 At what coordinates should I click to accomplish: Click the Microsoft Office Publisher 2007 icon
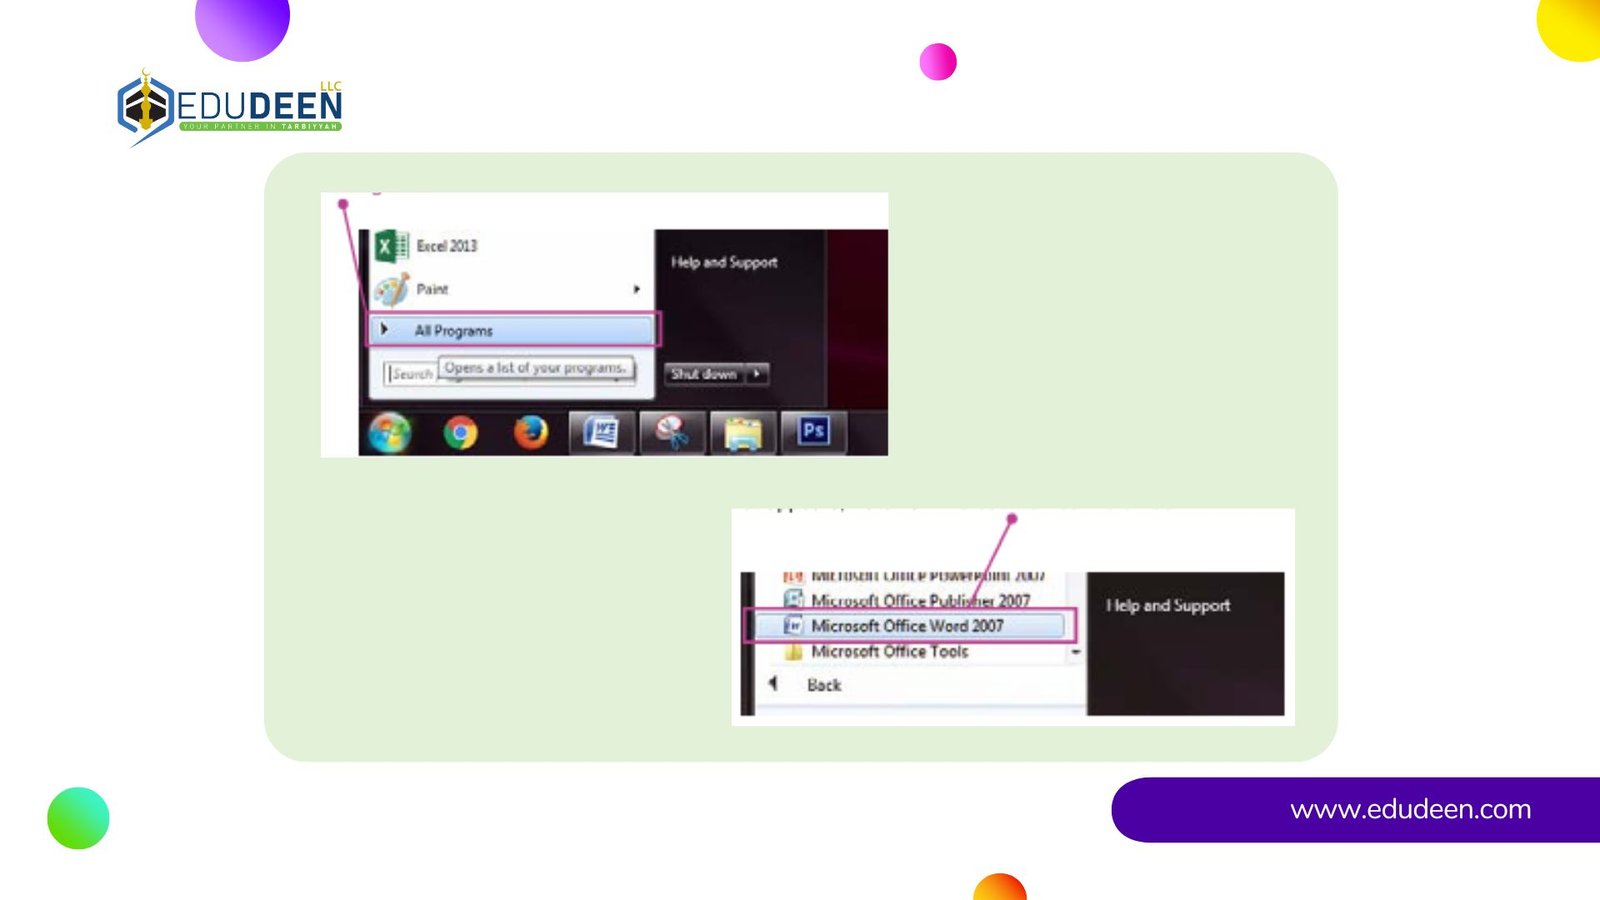tap(794, 600)
